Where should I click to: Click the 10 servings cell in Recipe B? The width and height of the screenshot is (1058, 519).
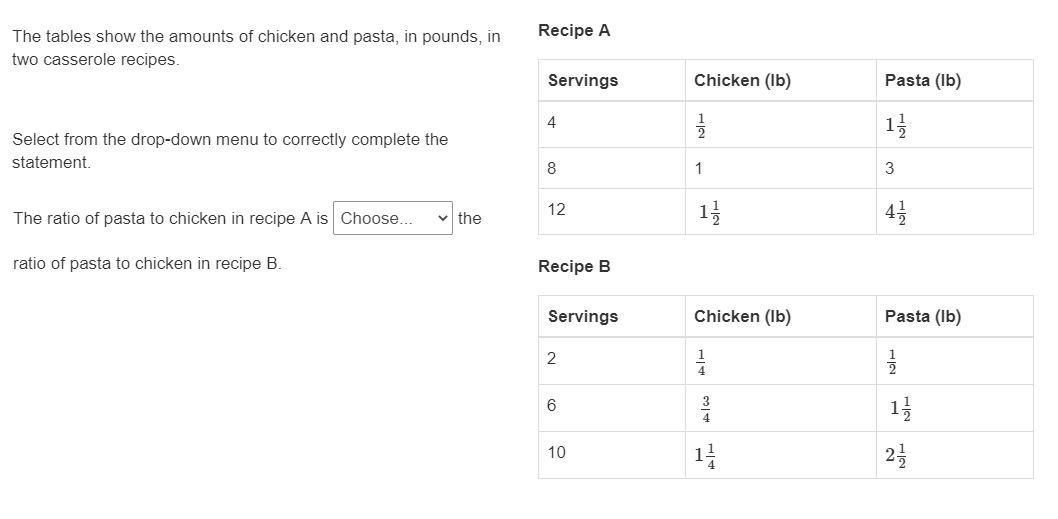point(612,455)
